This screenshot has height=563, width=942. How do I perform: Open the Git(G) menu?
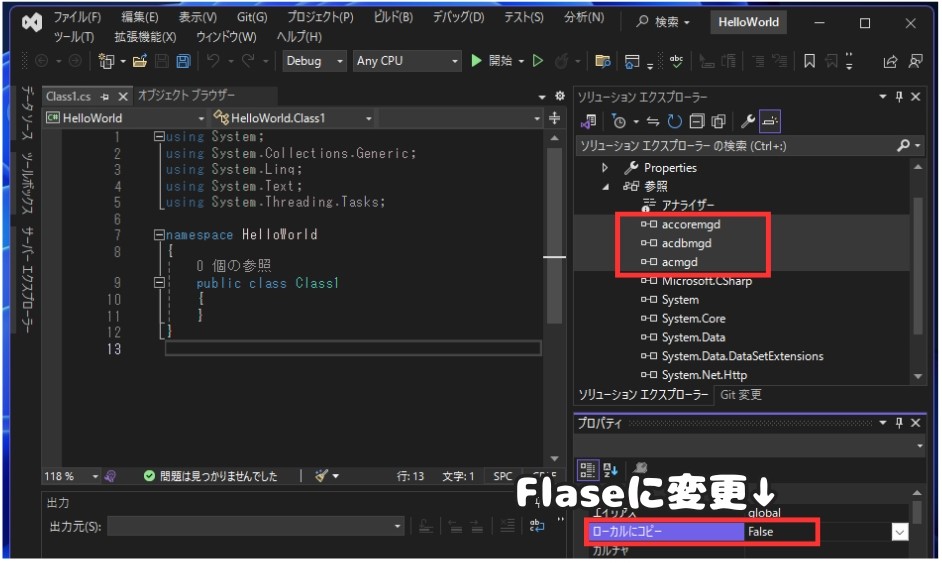(x=252, y=17)
